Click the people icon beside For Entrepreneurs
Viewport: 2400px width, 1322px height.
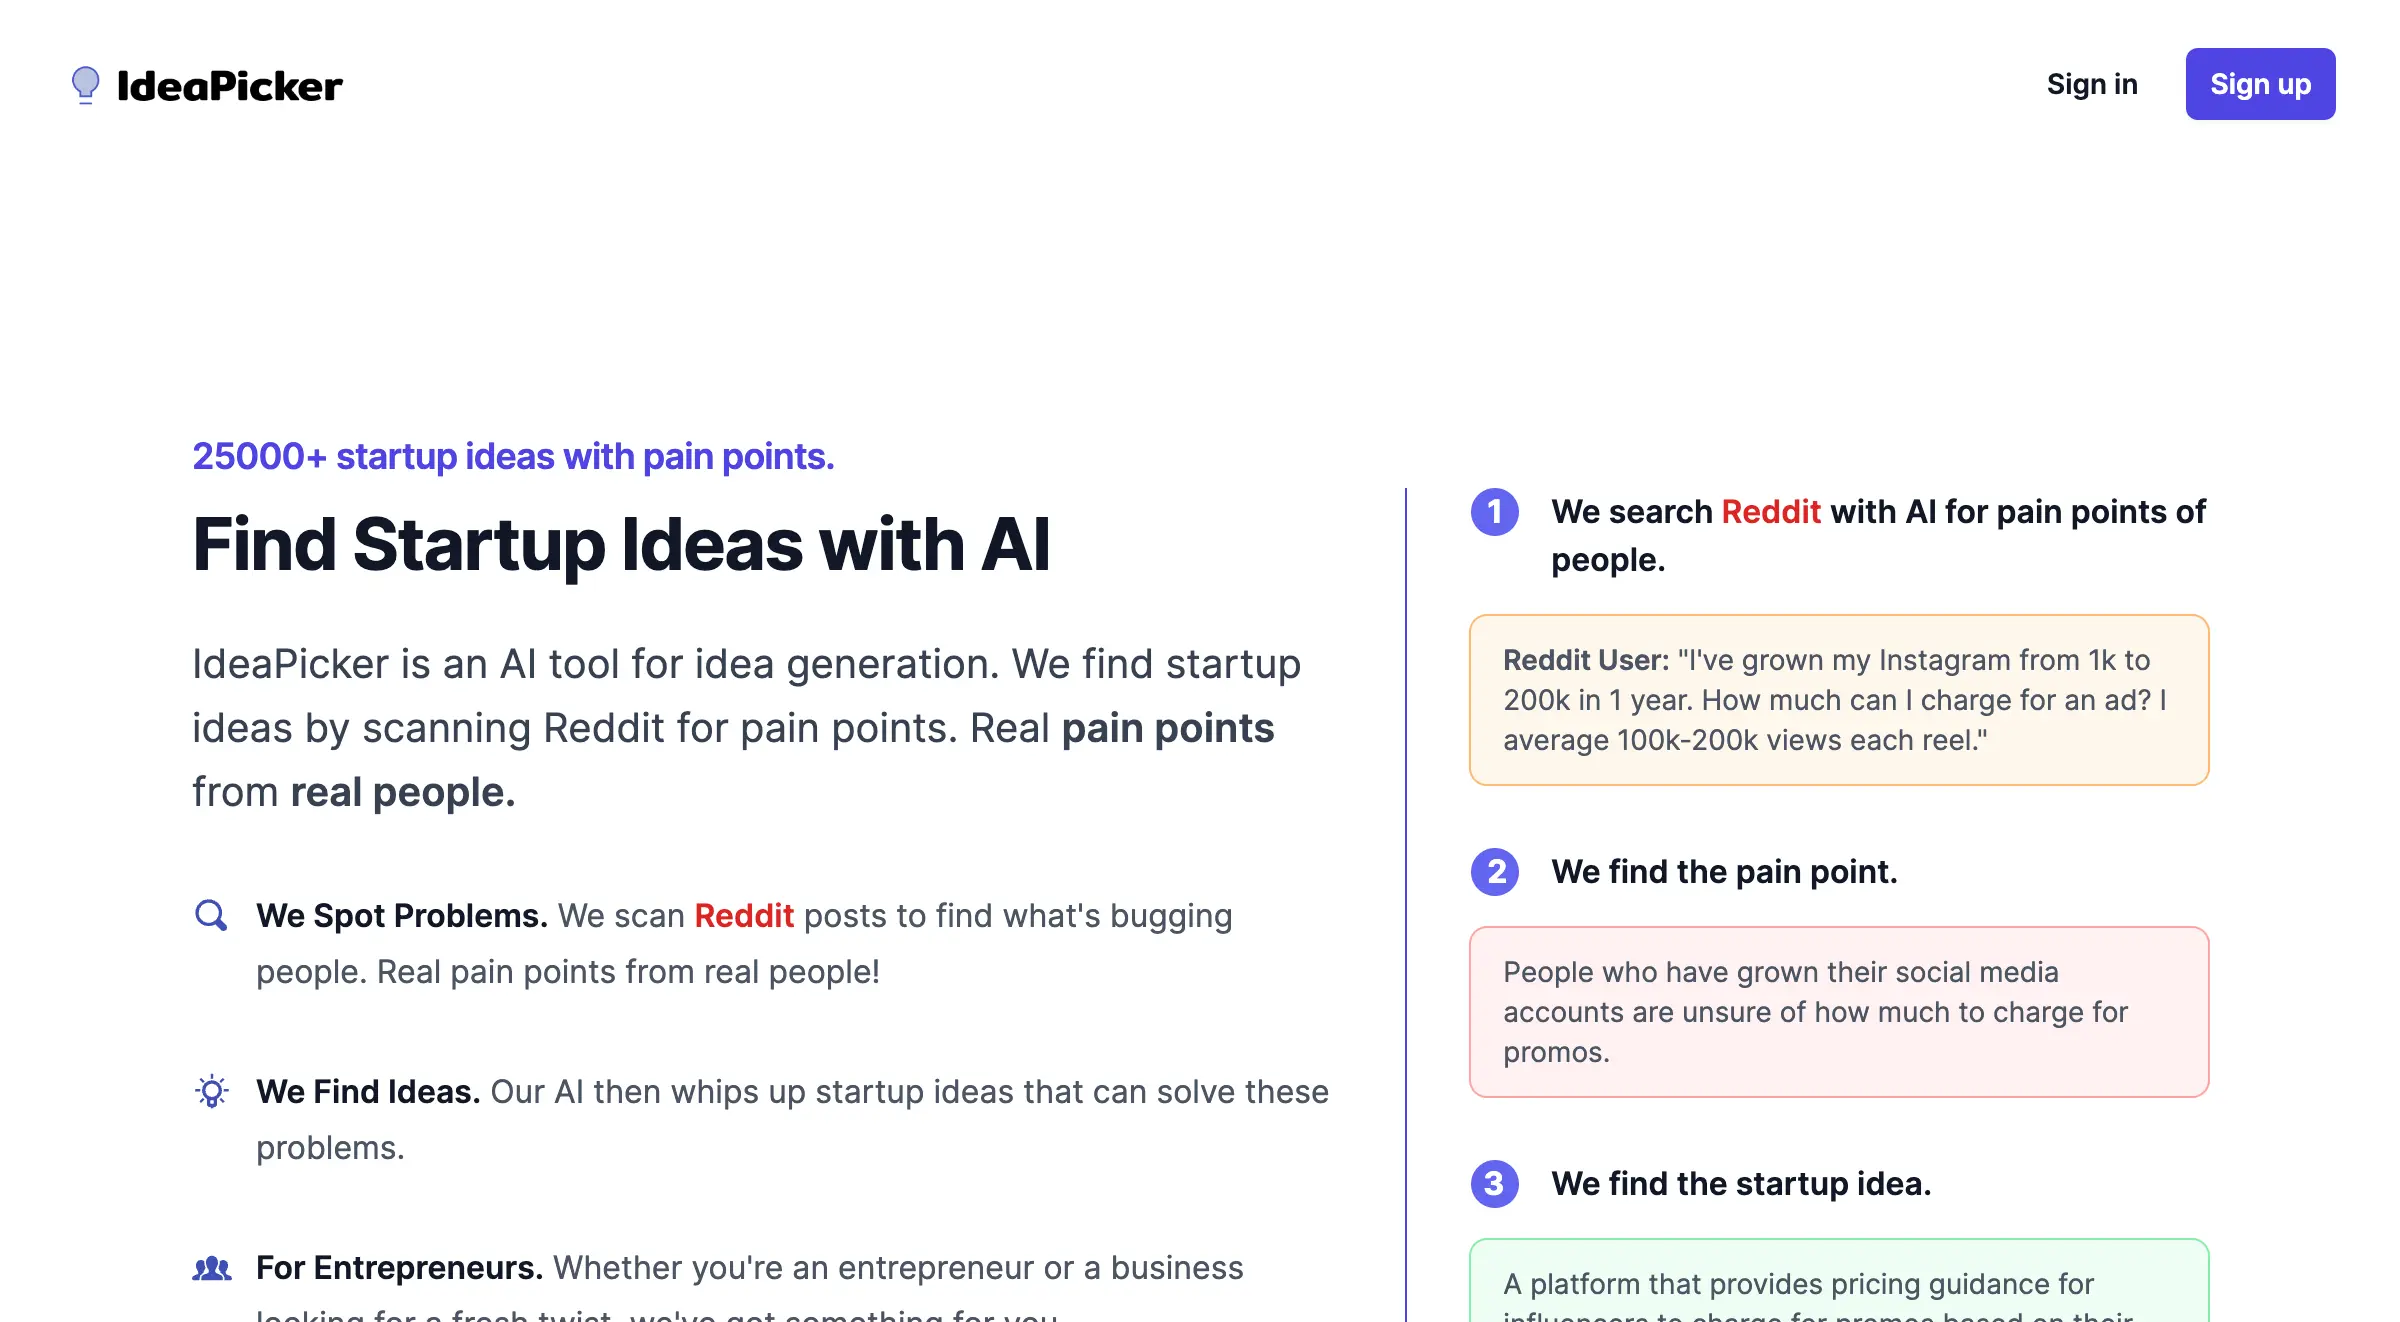[211, 1268]
